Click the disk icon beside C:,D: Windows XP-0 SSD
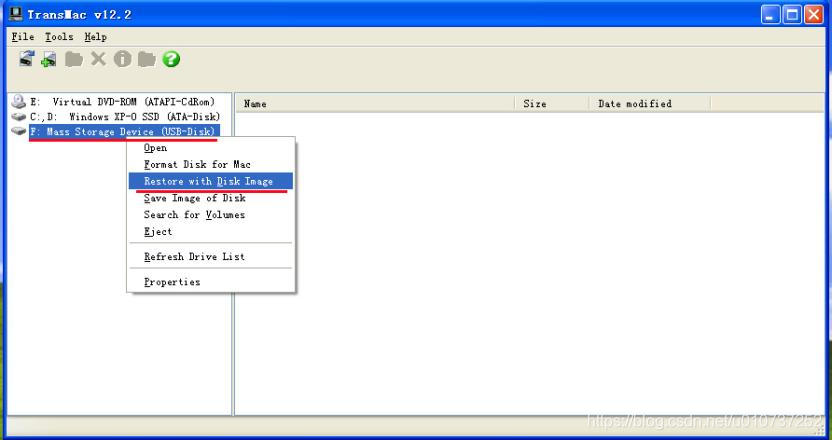 (x=19, y=116)
